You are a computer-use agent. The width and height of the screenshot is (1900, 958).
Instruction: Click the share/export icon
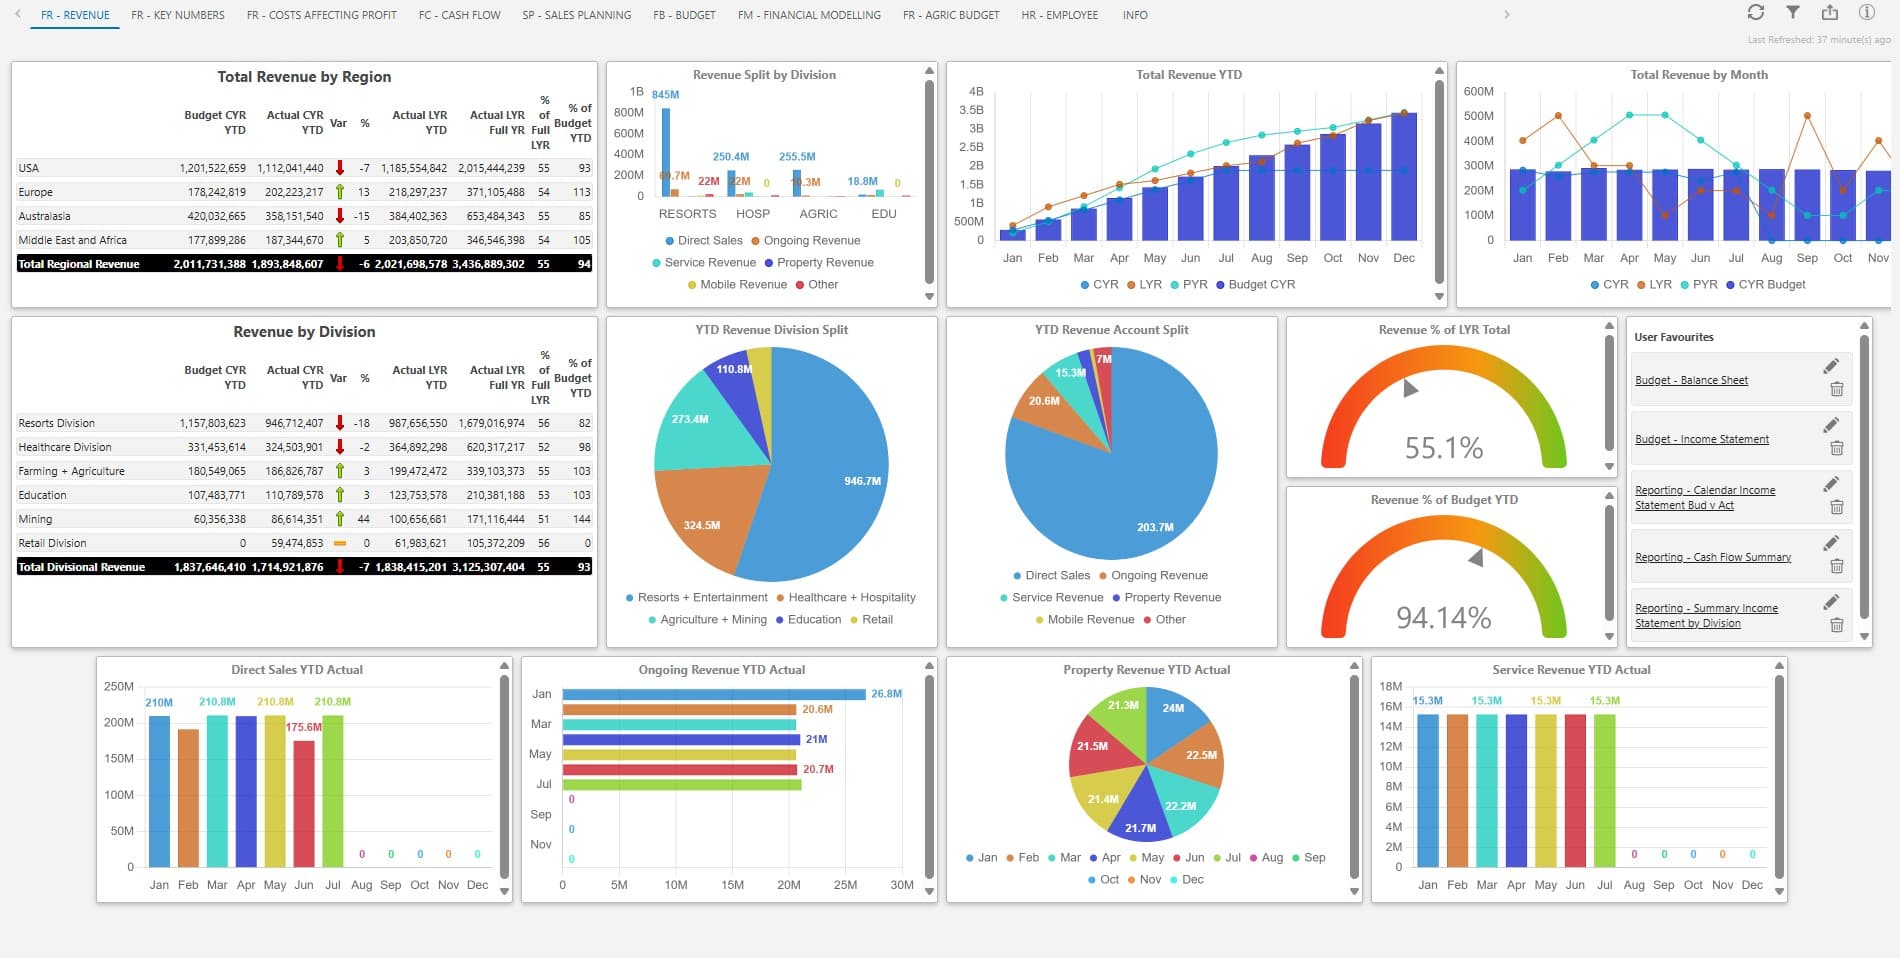(1830, 12)
